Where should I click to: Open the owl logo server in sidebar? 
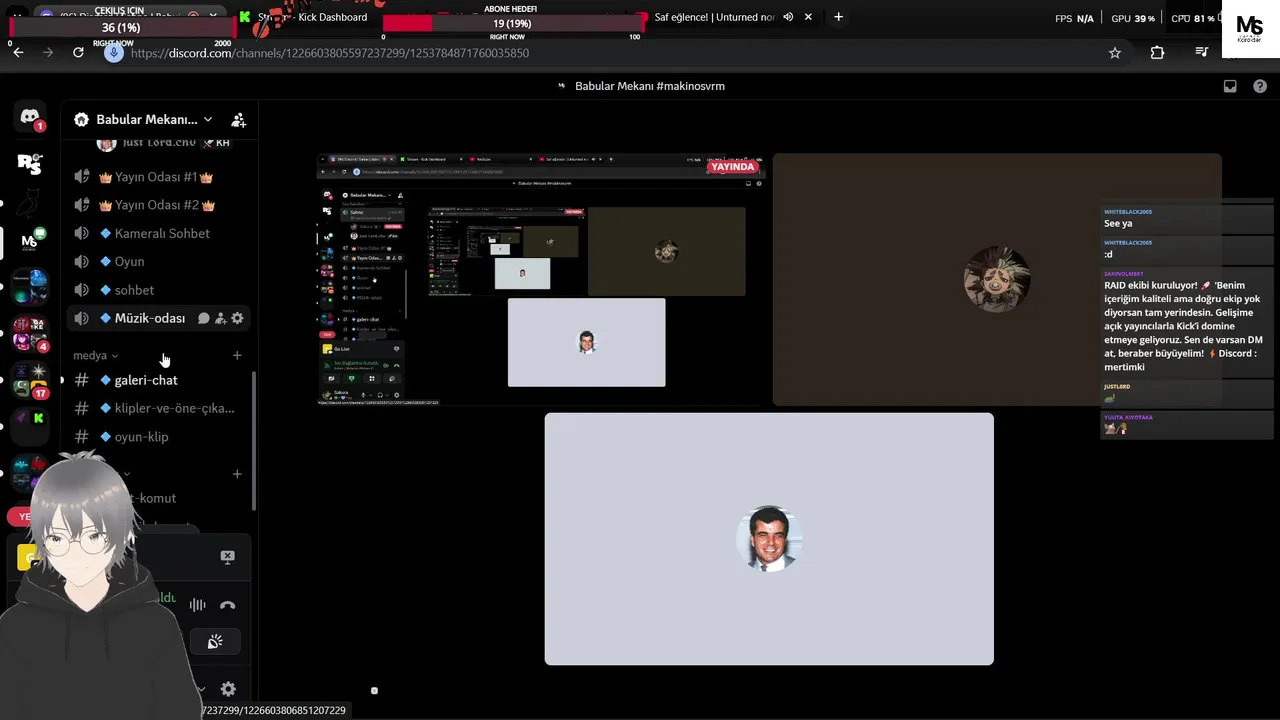click(30, 201)
